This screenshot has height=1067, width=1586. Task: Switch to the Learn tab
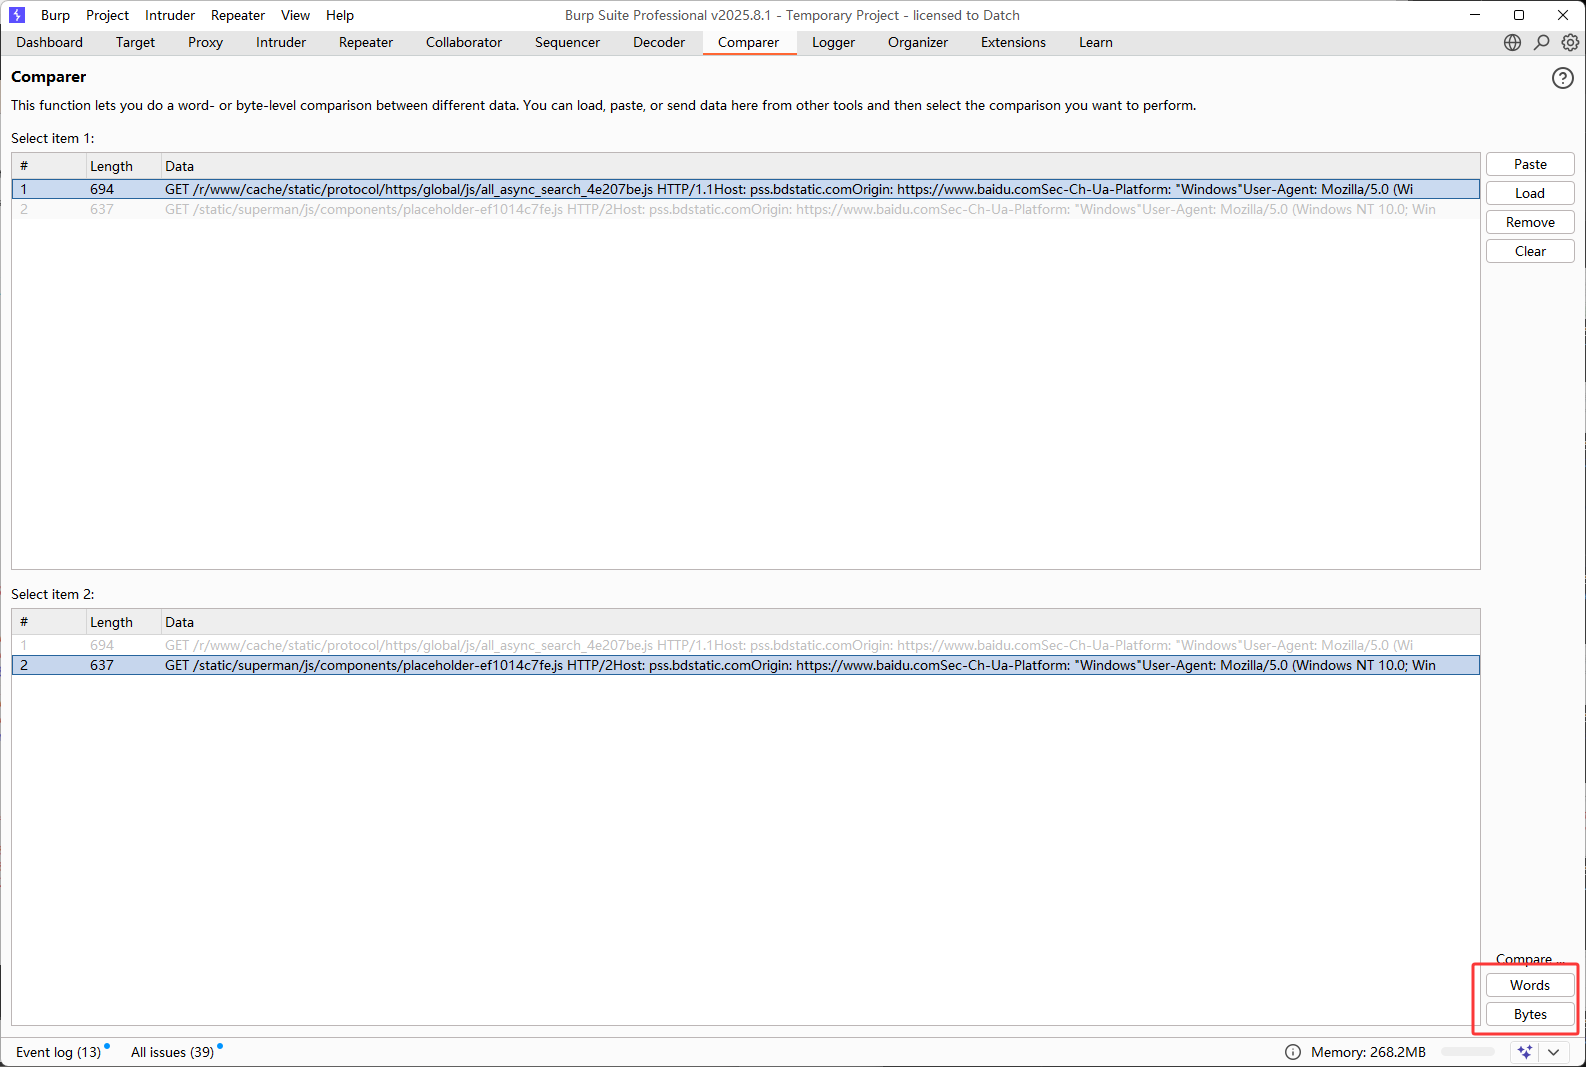1095,42
